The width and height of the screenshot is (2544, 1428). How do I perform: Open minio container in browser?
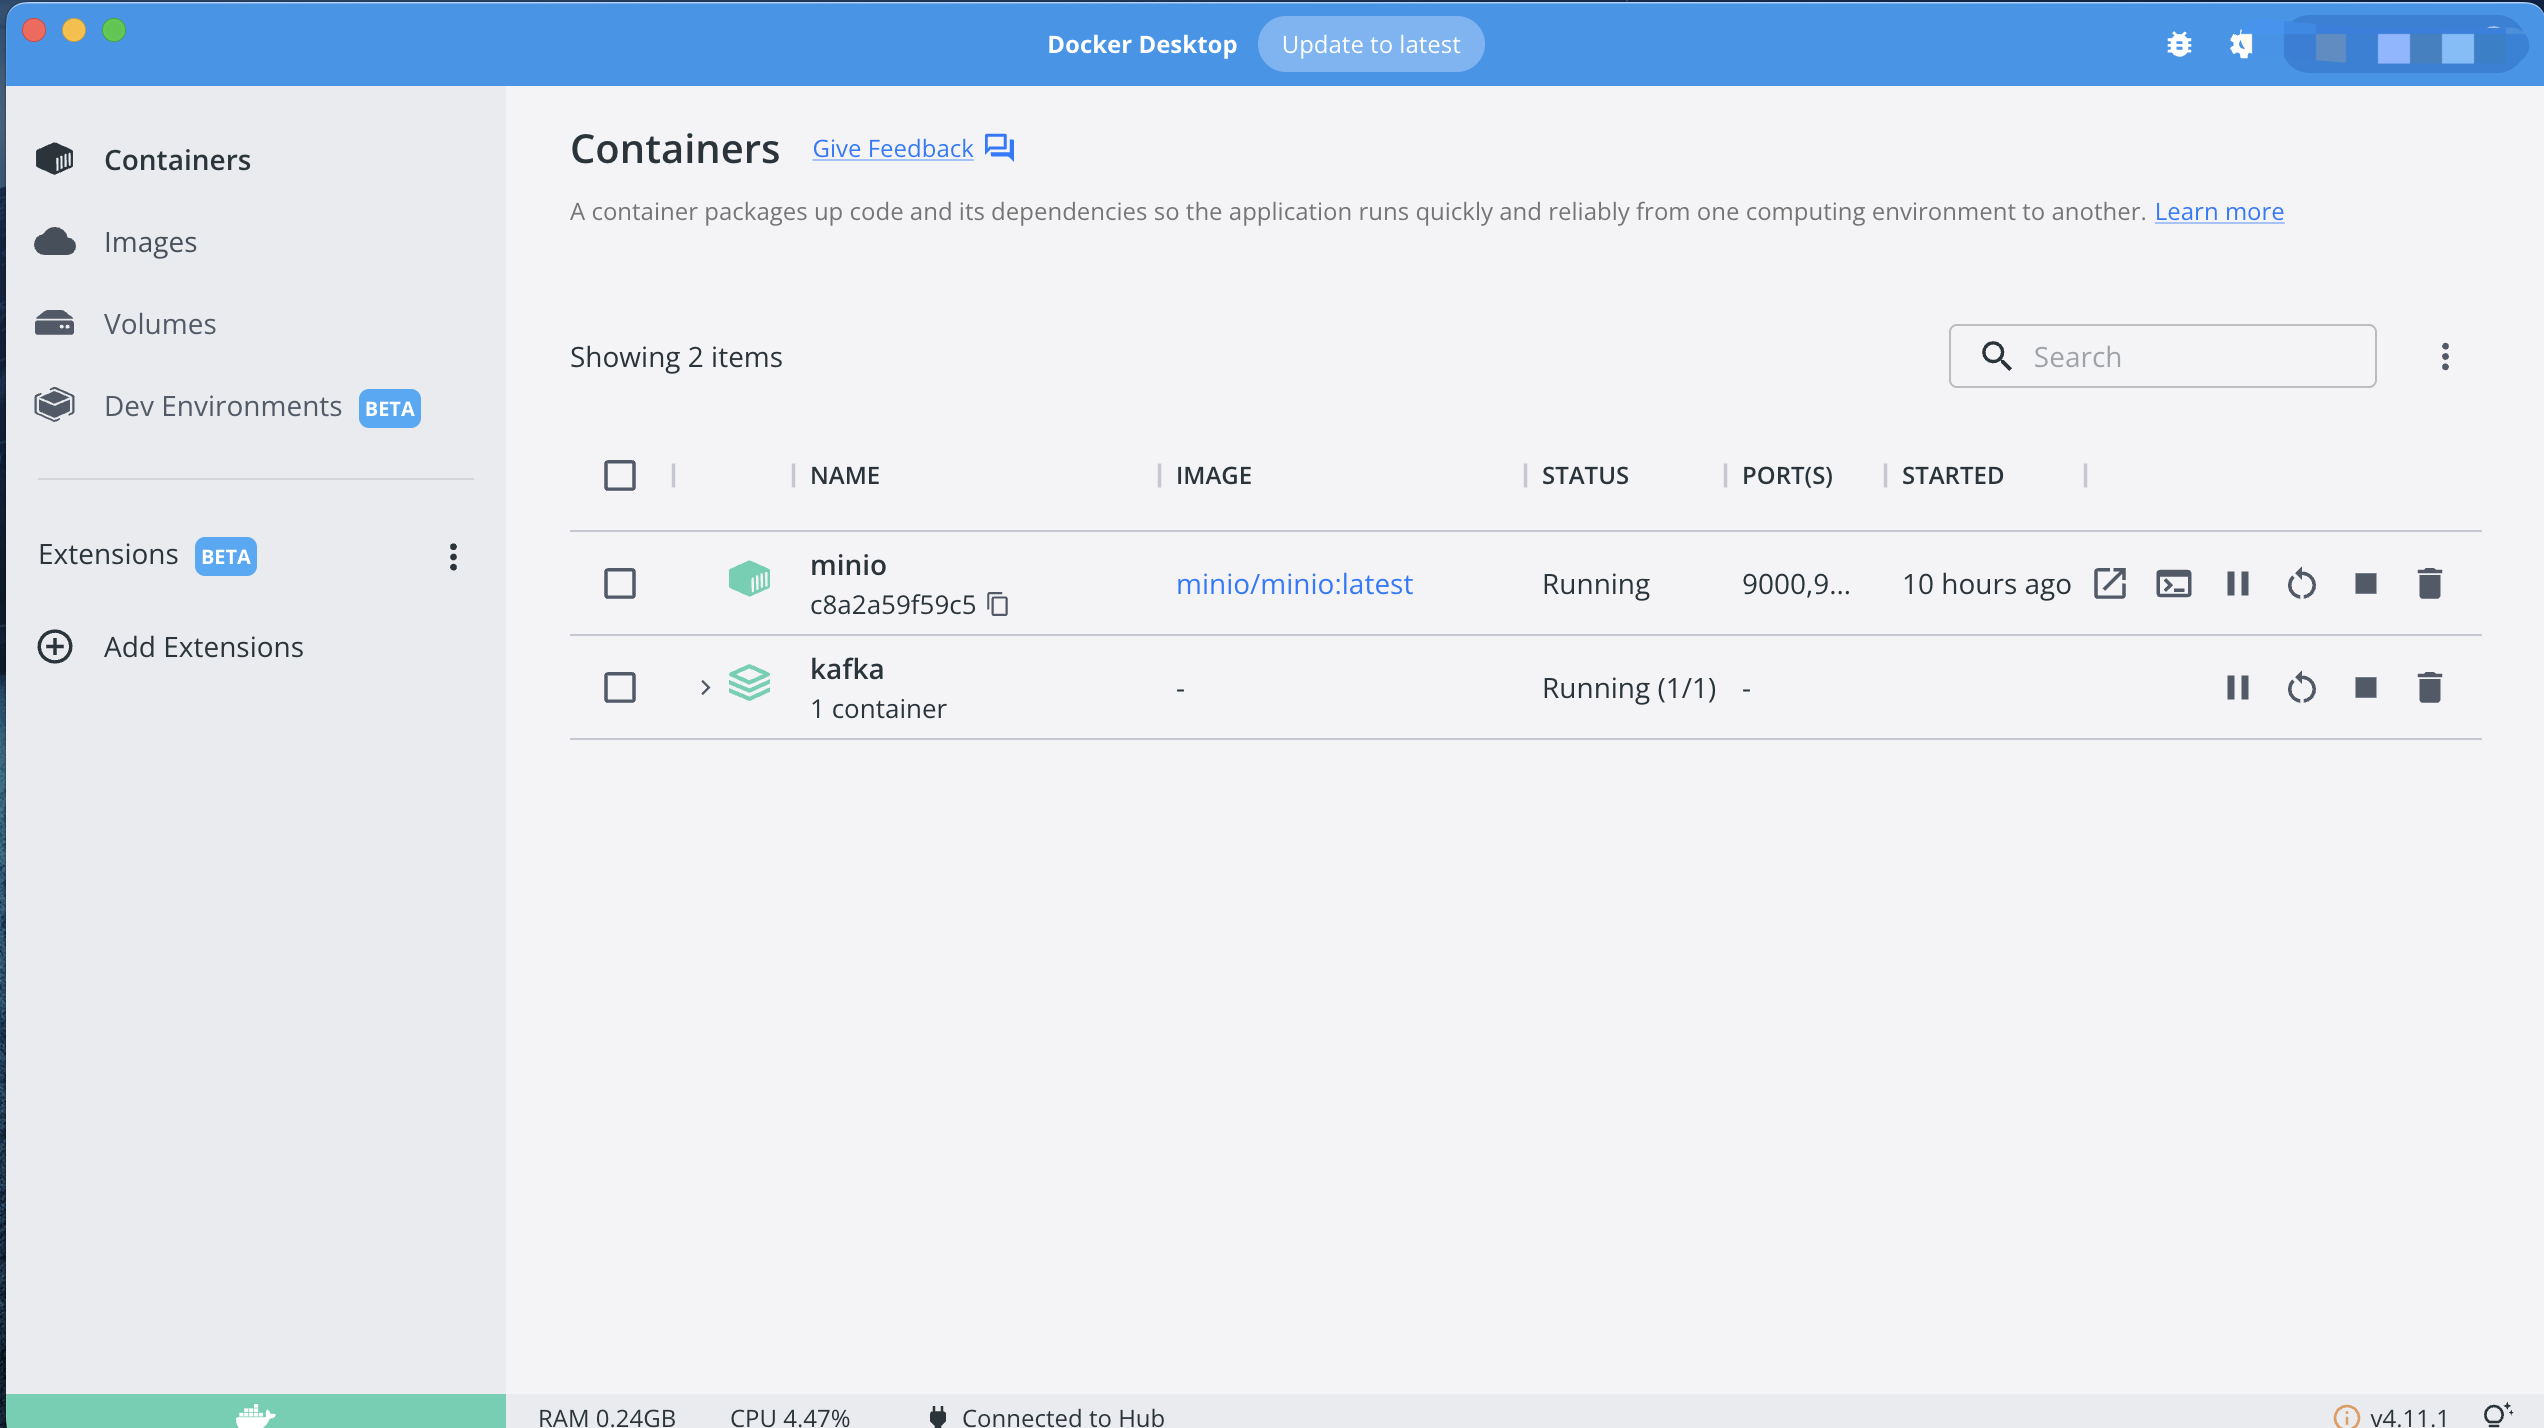2109,584
